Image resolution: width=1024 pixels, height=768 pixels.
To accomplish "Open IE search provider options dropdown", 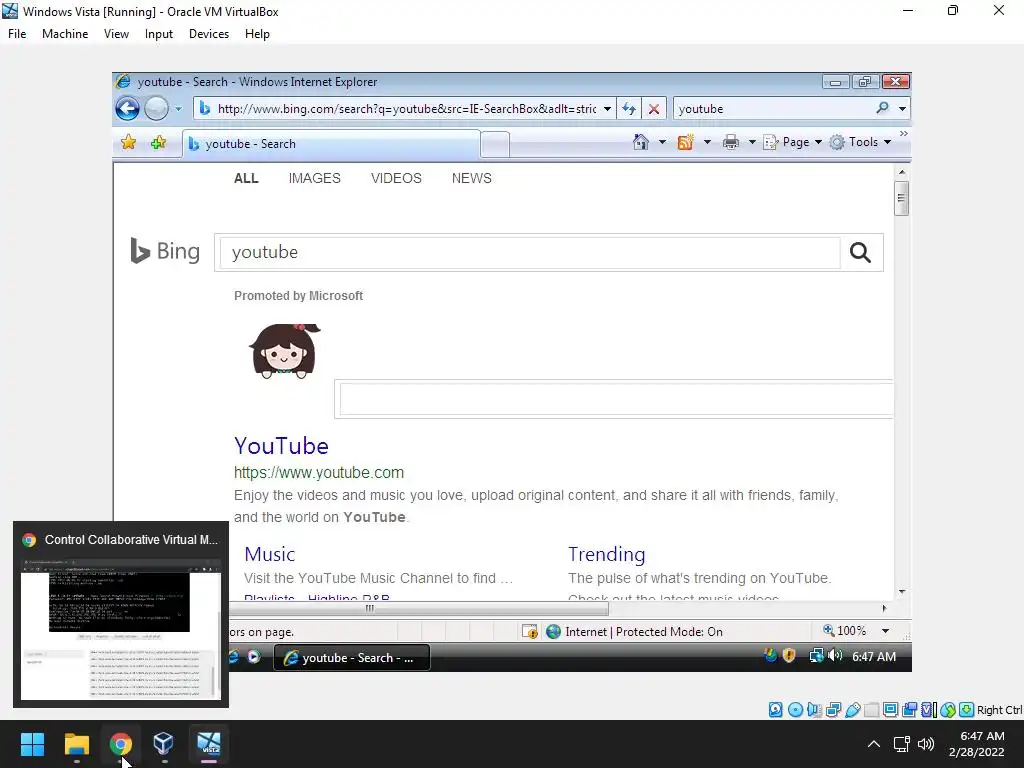I will point(902,109).
